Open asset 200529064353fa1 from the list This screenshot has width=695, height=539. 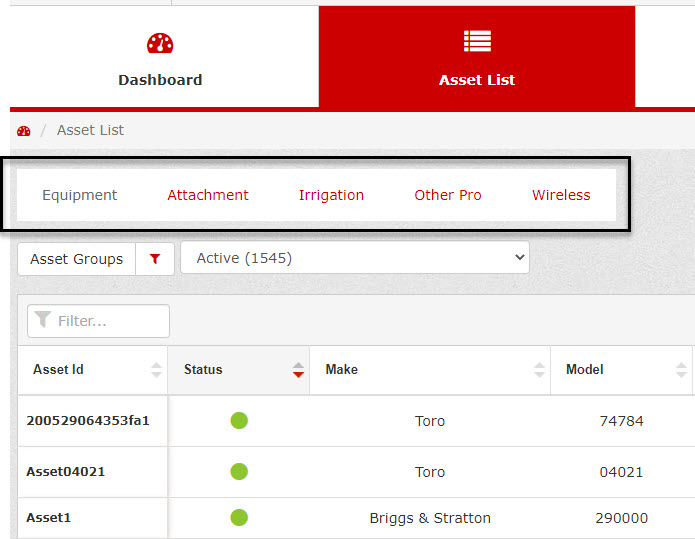pyautogui.click(x=88, y=421)
